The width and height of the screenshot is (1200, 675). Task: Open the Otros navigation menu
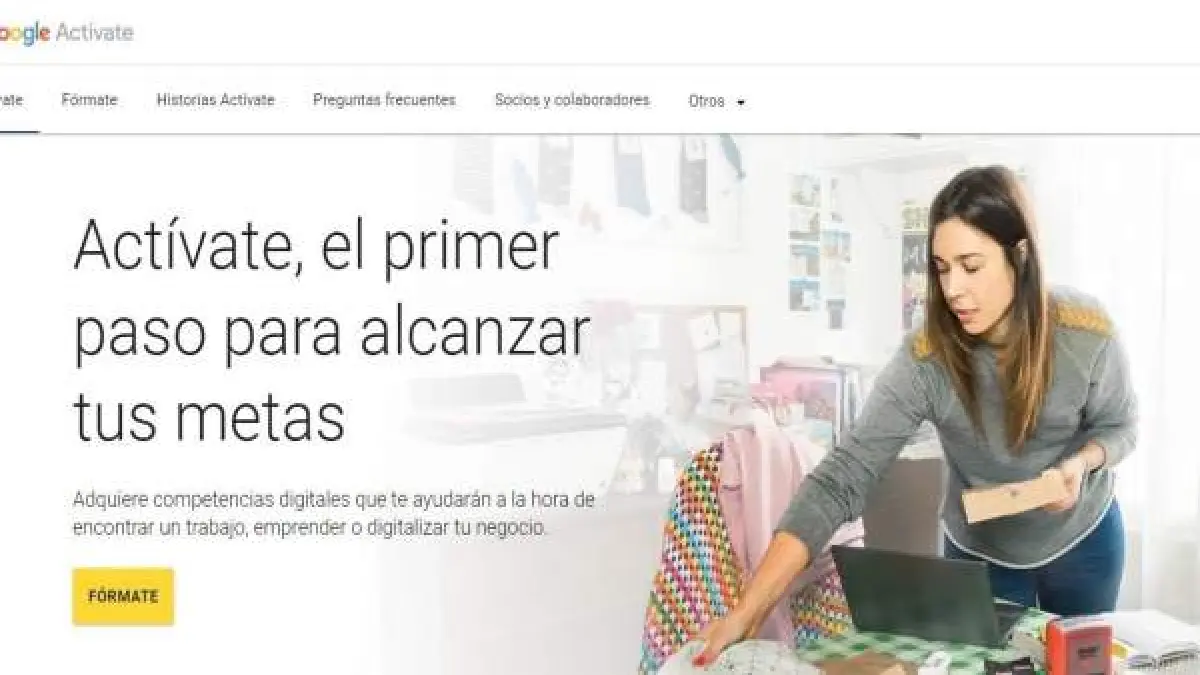(x=716, y=101)
